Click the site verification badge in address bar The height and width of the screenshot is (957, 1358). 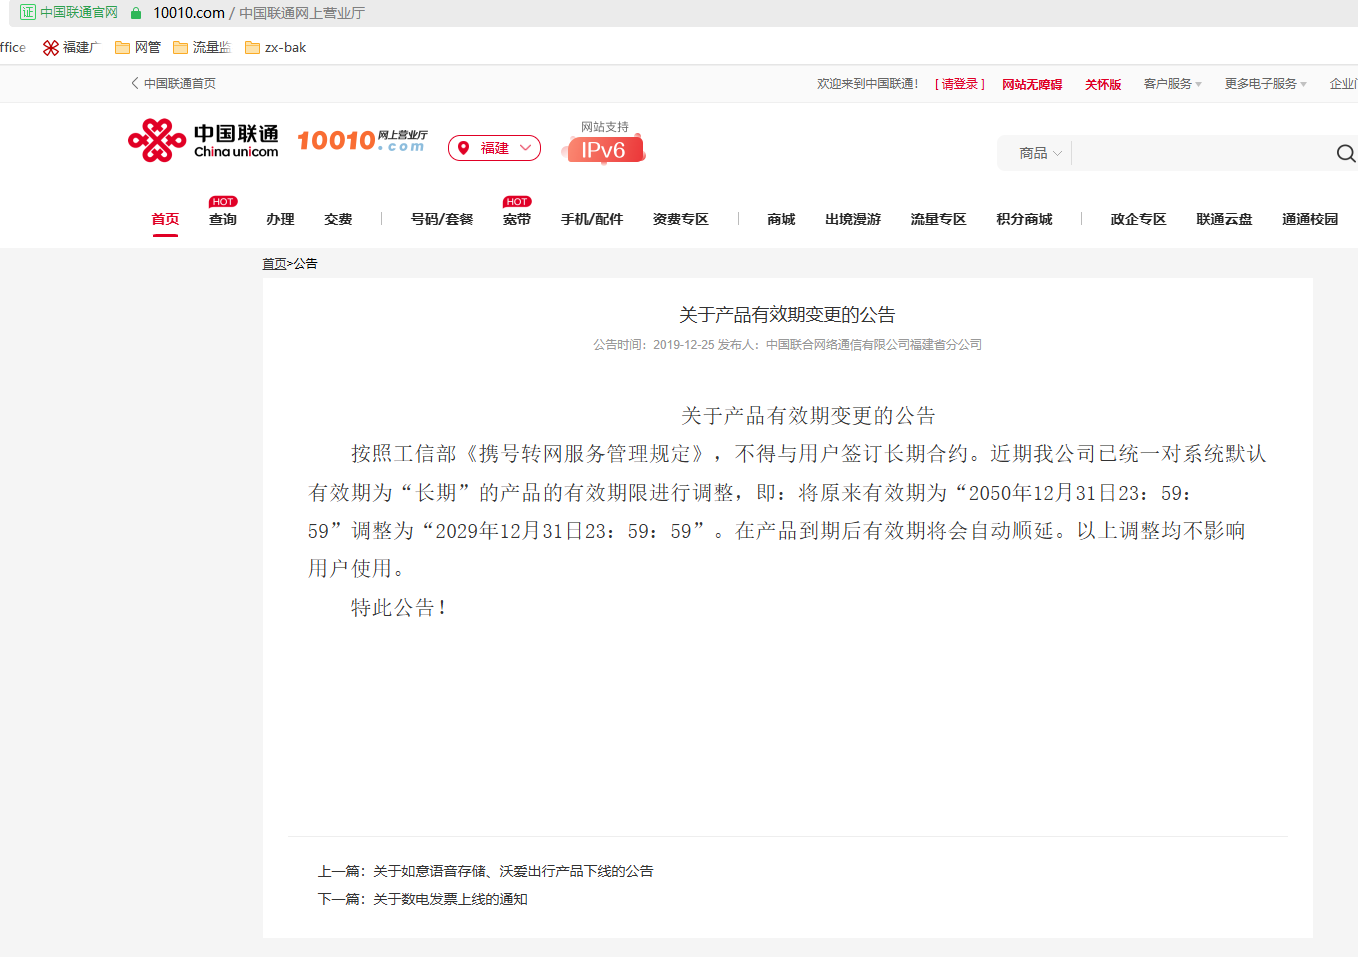point(27,12)
